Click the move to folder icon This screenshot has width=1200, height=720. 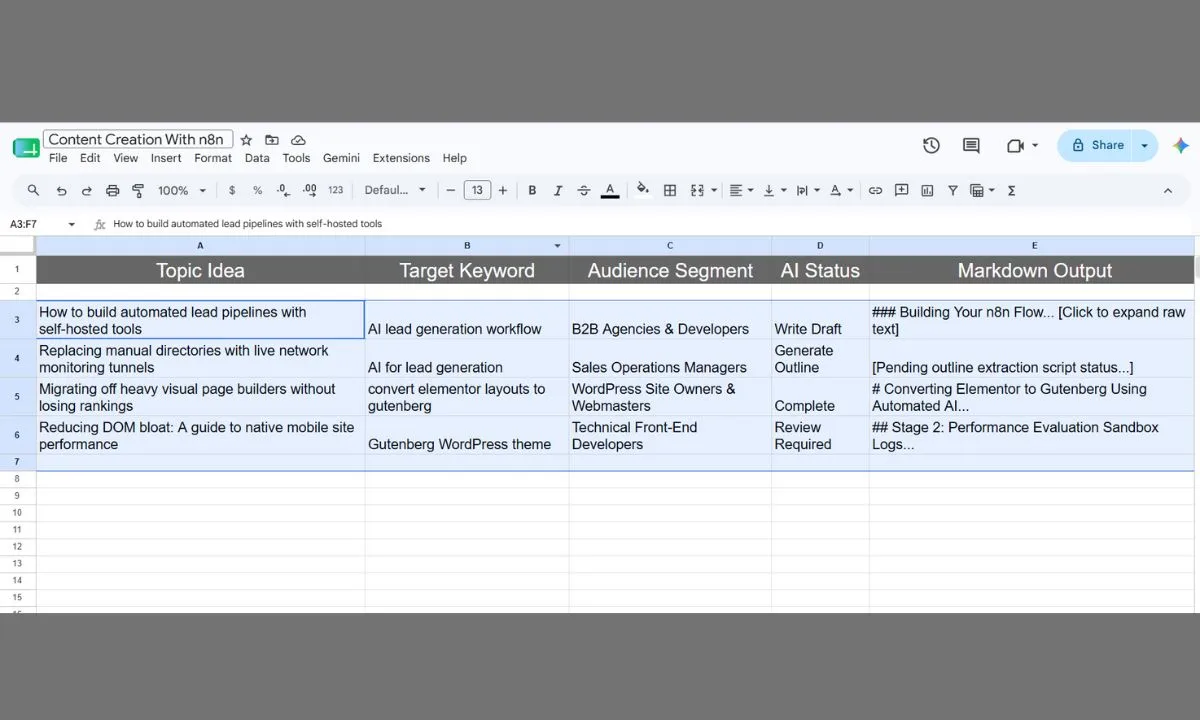click(272, 140)
